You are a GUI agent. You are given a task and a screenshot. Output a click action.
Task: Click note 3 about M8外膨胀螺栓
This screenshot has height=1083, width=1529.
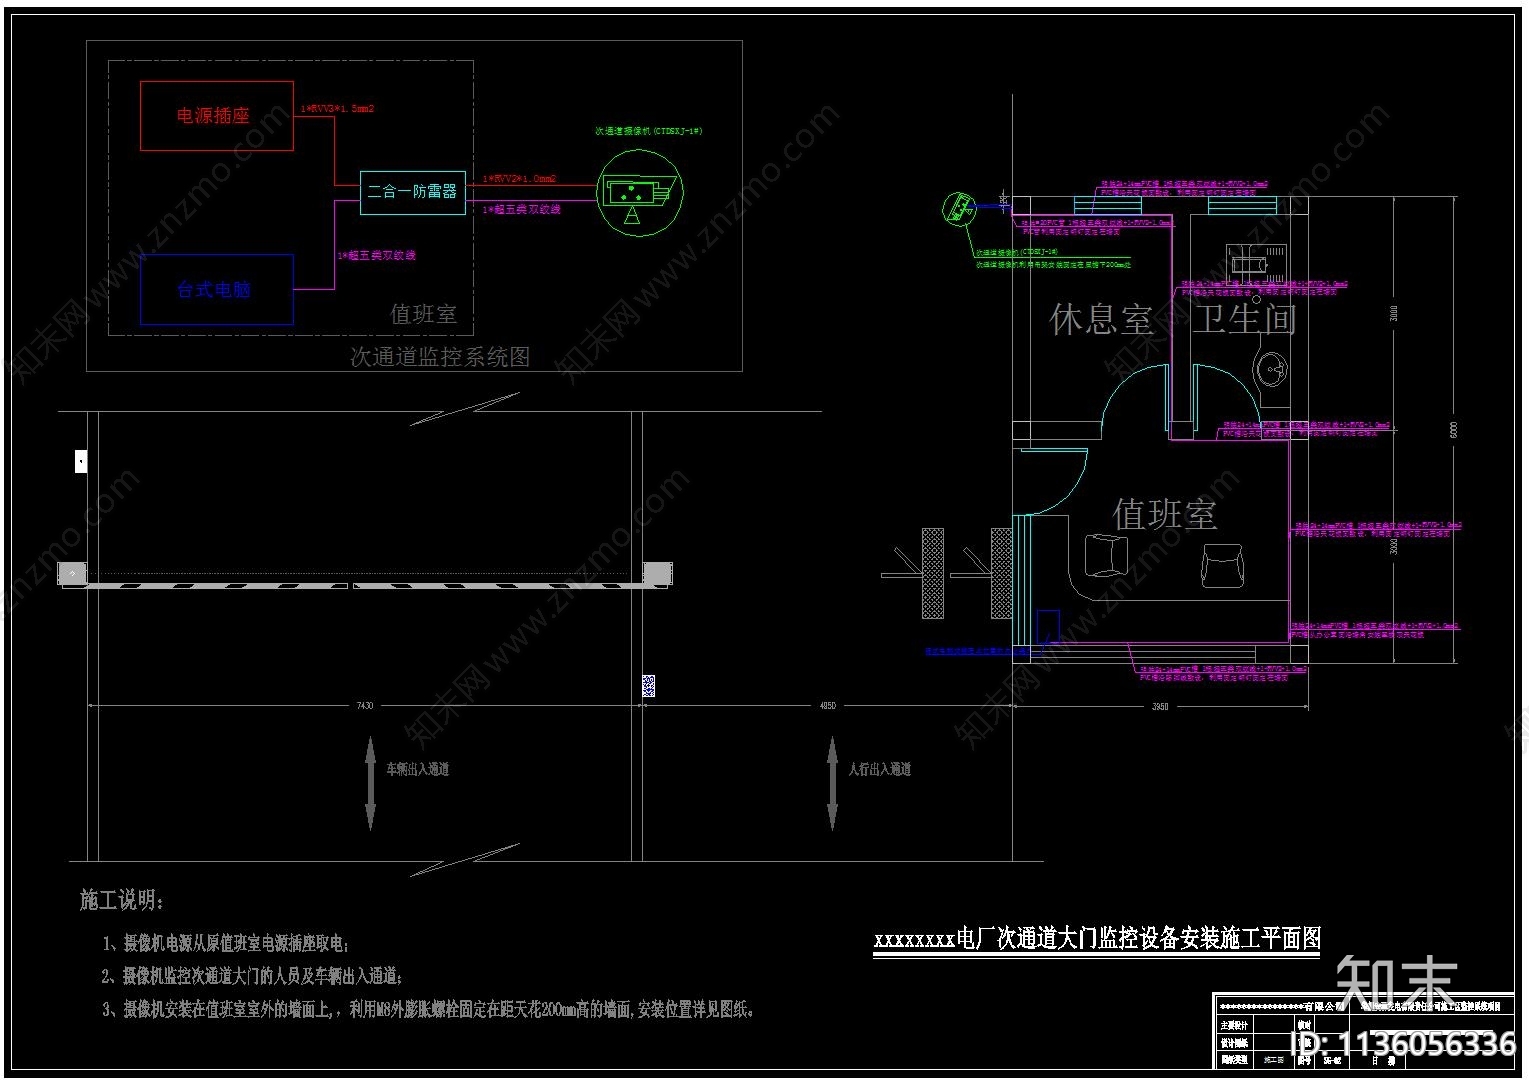[x=429, y=1009]
